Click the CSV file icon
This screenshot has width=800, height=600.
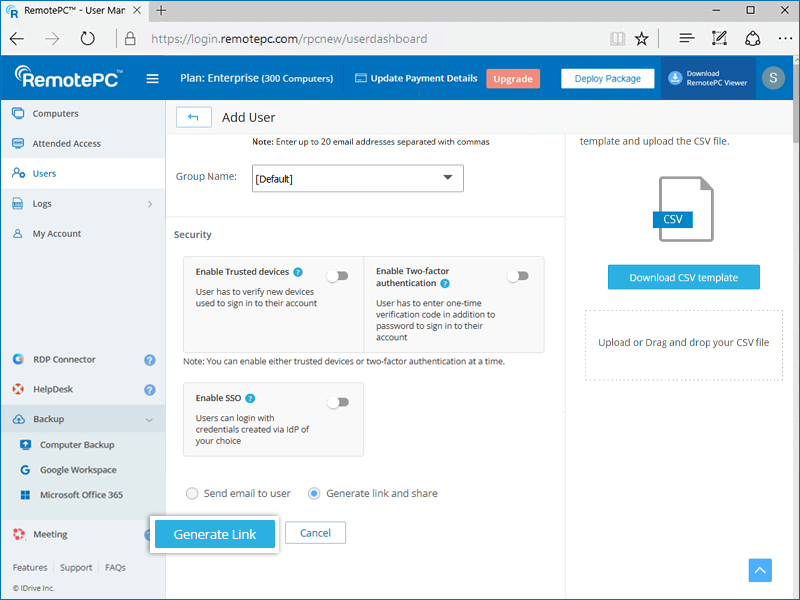686,209
